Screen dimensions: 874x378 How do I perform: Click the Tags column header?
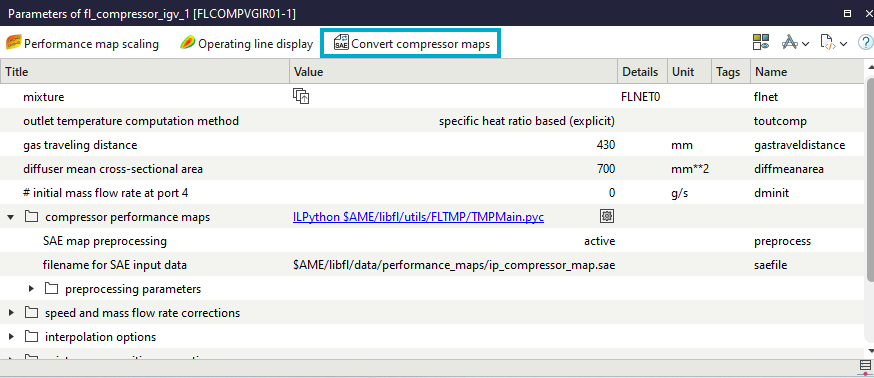pos(731,72)
